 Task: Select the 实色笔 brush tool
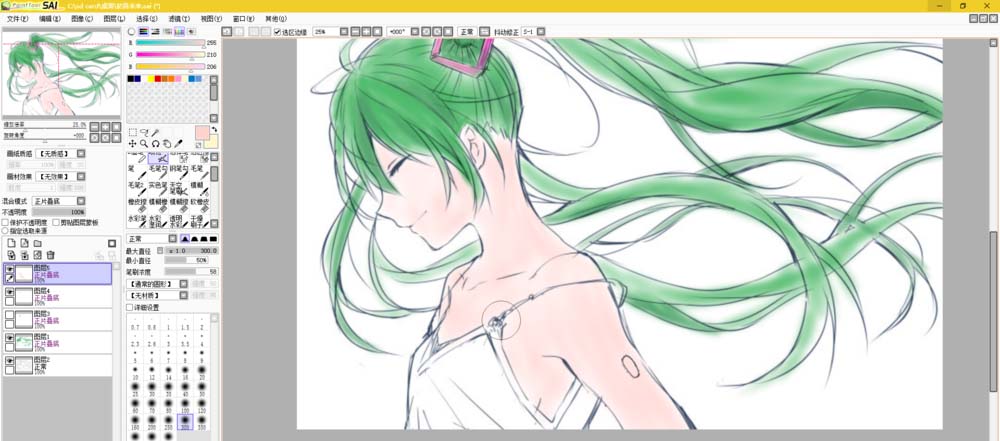(158, 189)
